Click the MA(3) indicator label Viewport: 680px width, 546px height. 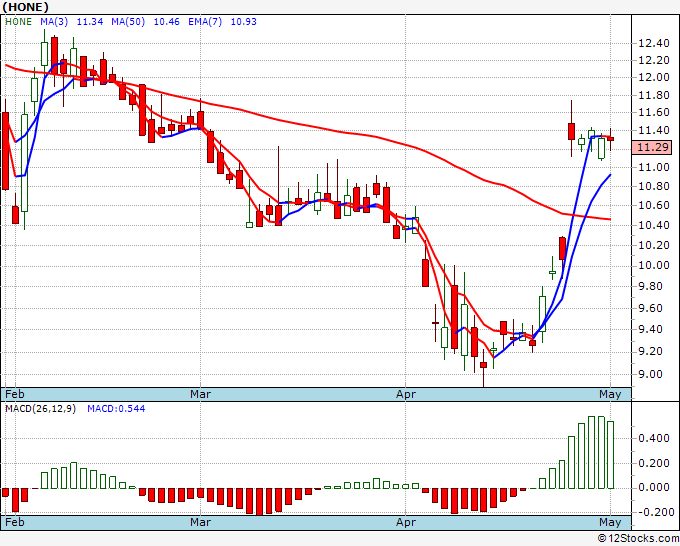(54, 22)
